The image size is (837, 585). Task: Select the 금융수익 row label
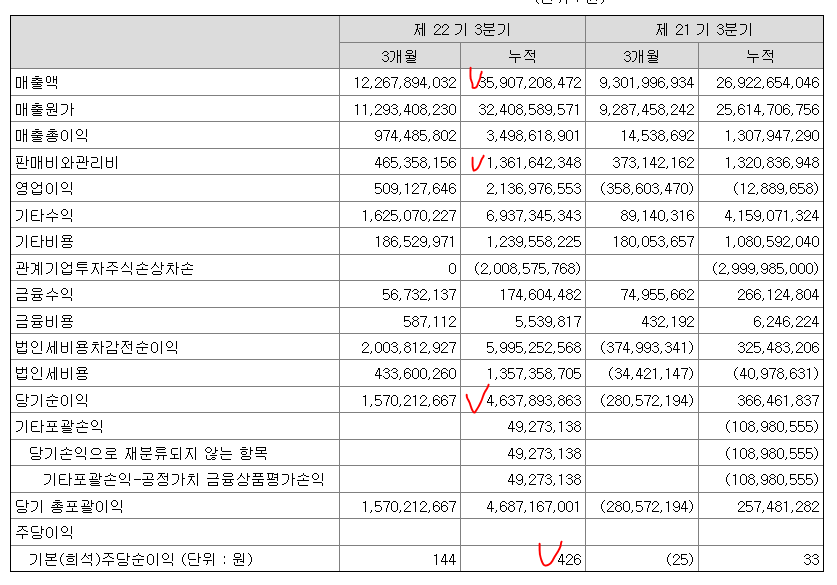pos(44,295)
